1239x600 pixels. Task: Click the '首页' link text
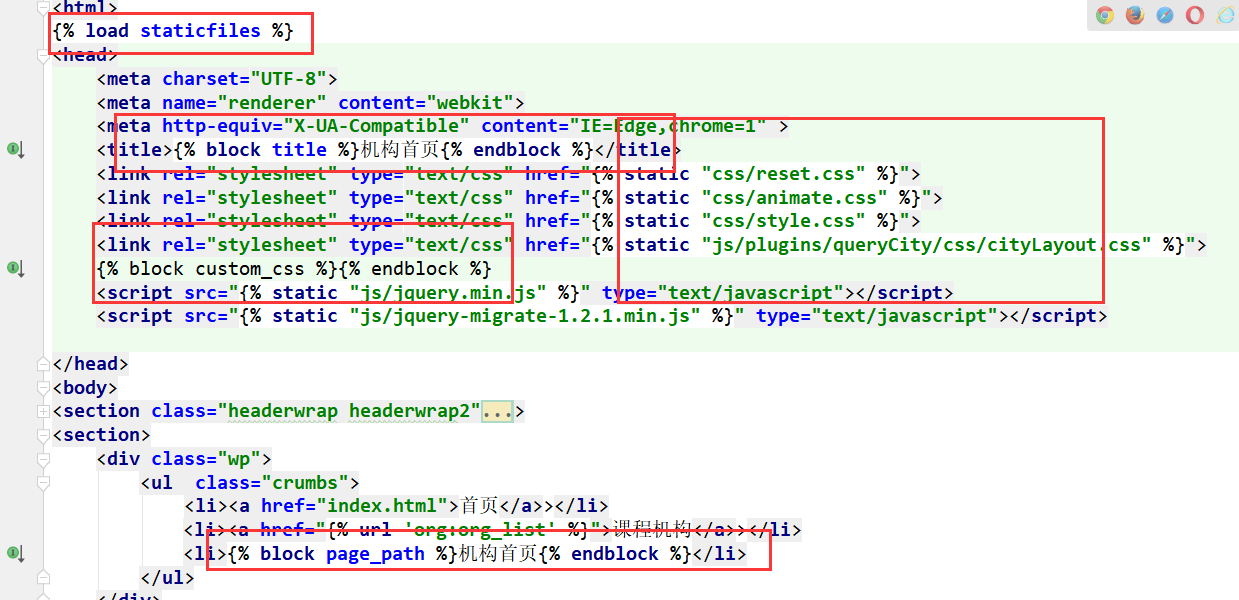[x=481, y=506]
